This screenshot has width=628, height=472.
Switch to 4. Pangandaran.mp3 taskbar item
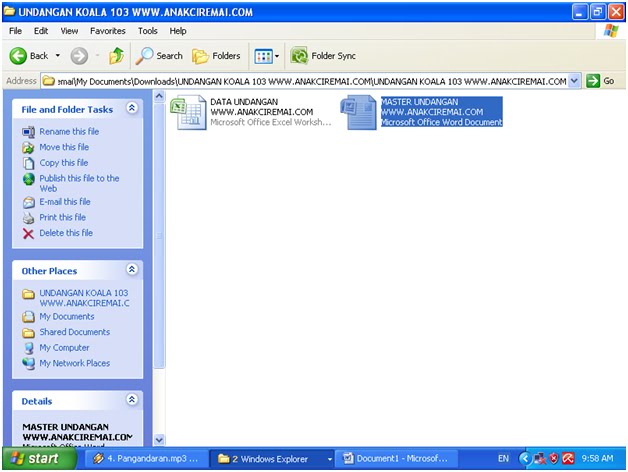147,458
